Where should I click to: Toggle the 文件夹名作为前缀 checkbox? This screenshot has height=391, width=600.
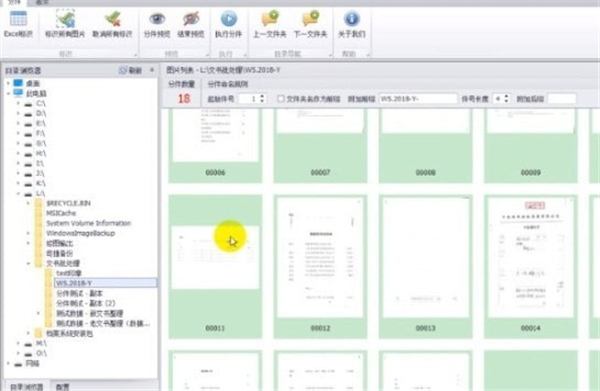pos(281,99)
